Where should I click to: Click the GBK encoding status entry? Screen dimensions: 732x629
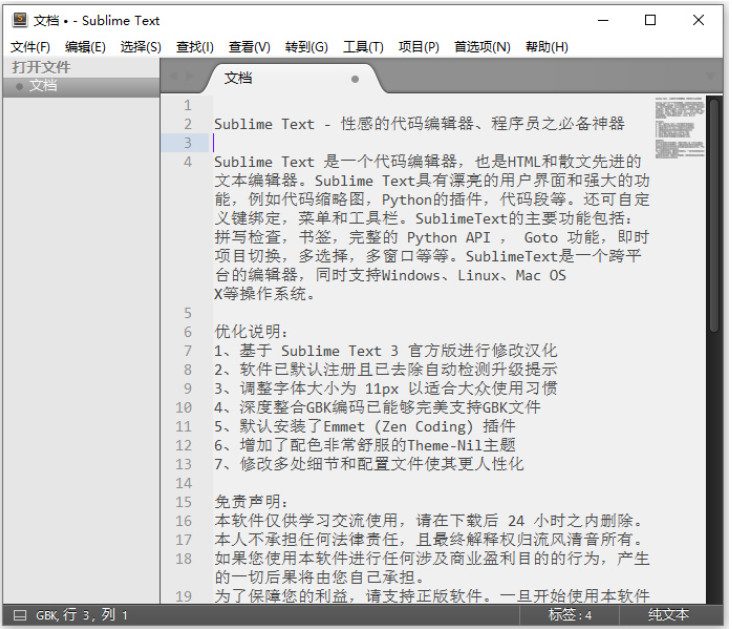coord(46,615)
